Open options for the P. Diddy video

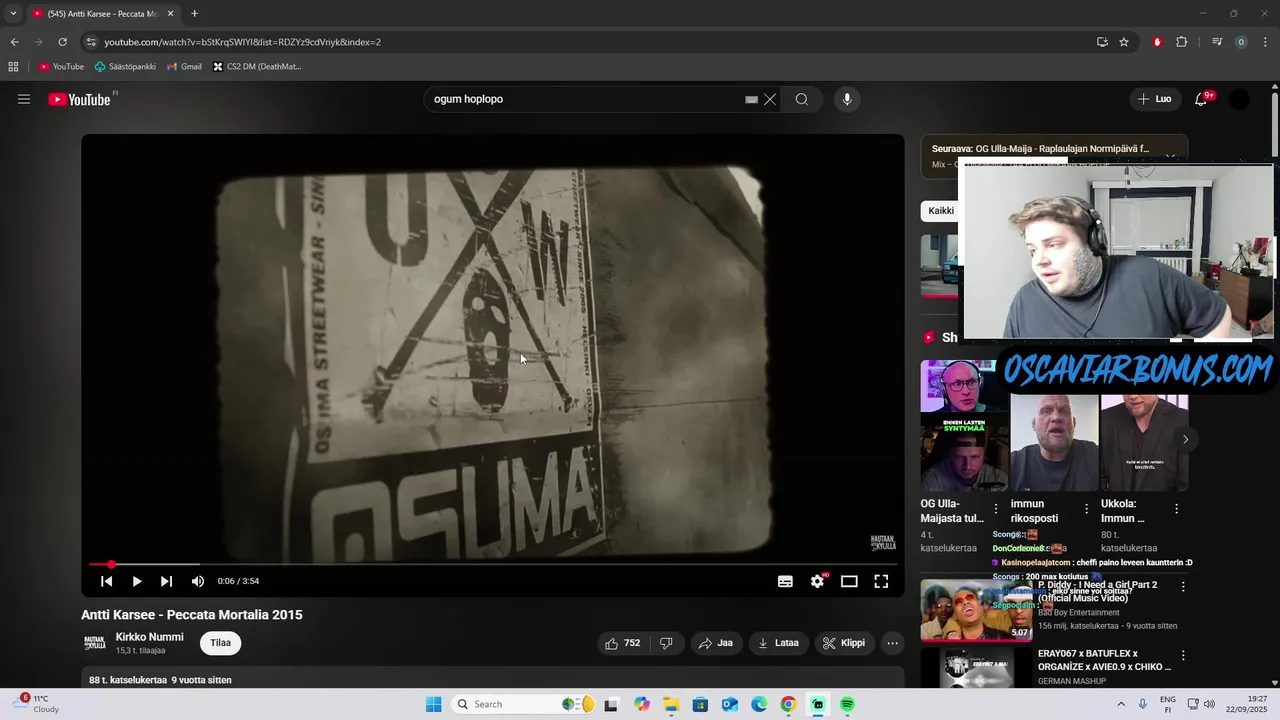[x=1183, y=587]
